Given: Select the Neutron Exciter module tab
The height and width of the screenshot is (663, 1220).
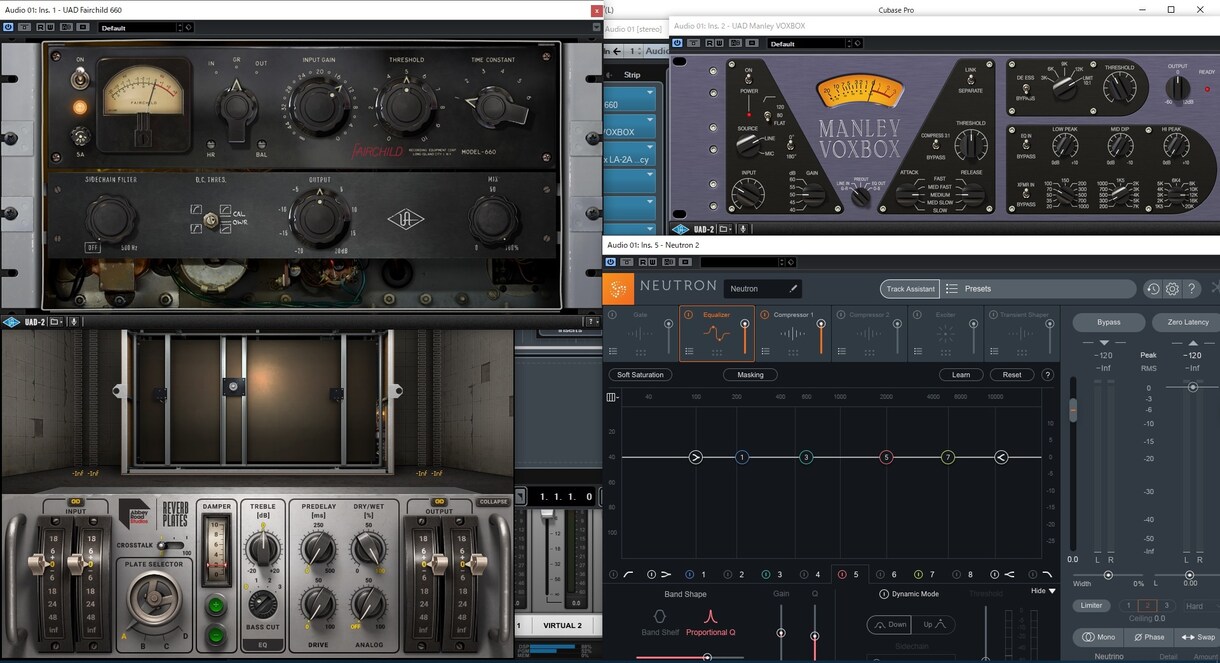Looking at the screenshot, I should click(x=946, y=333).
